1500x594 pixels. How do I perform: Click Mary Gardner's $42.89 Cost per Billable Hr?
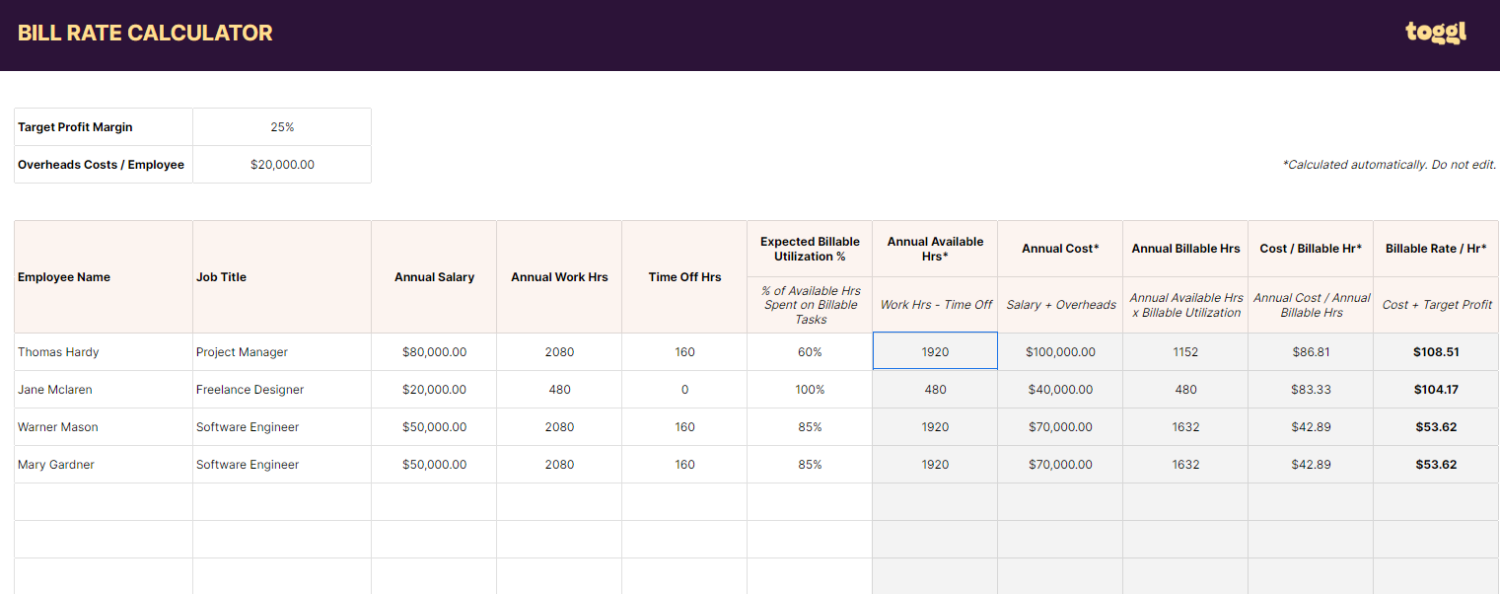[x=1310, y=464]
